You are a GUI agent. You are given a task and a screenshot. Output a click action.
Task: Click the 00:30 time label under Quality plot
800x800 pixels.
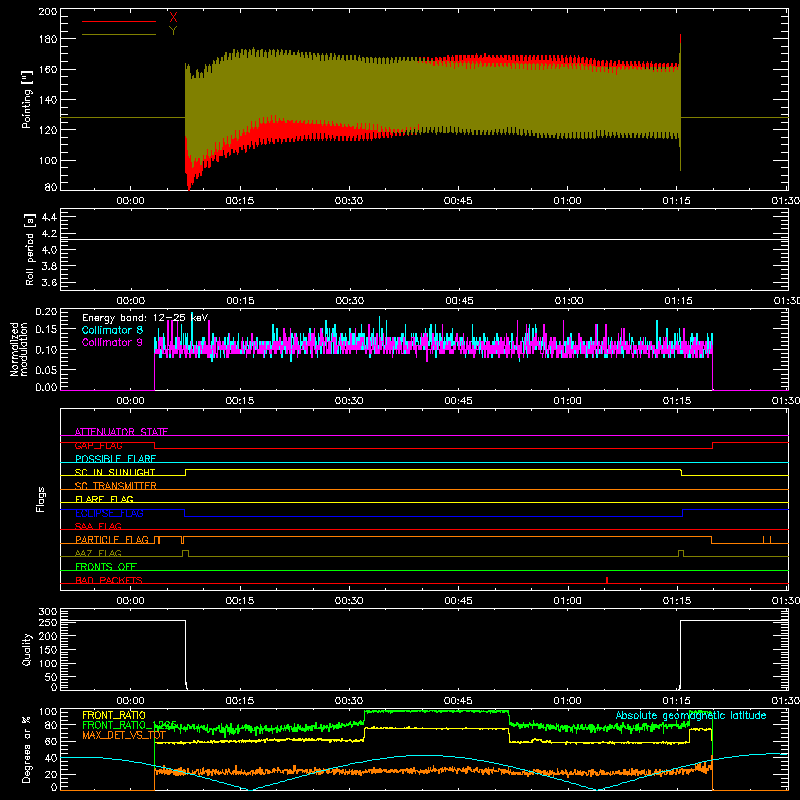click(x=349, y=701)
